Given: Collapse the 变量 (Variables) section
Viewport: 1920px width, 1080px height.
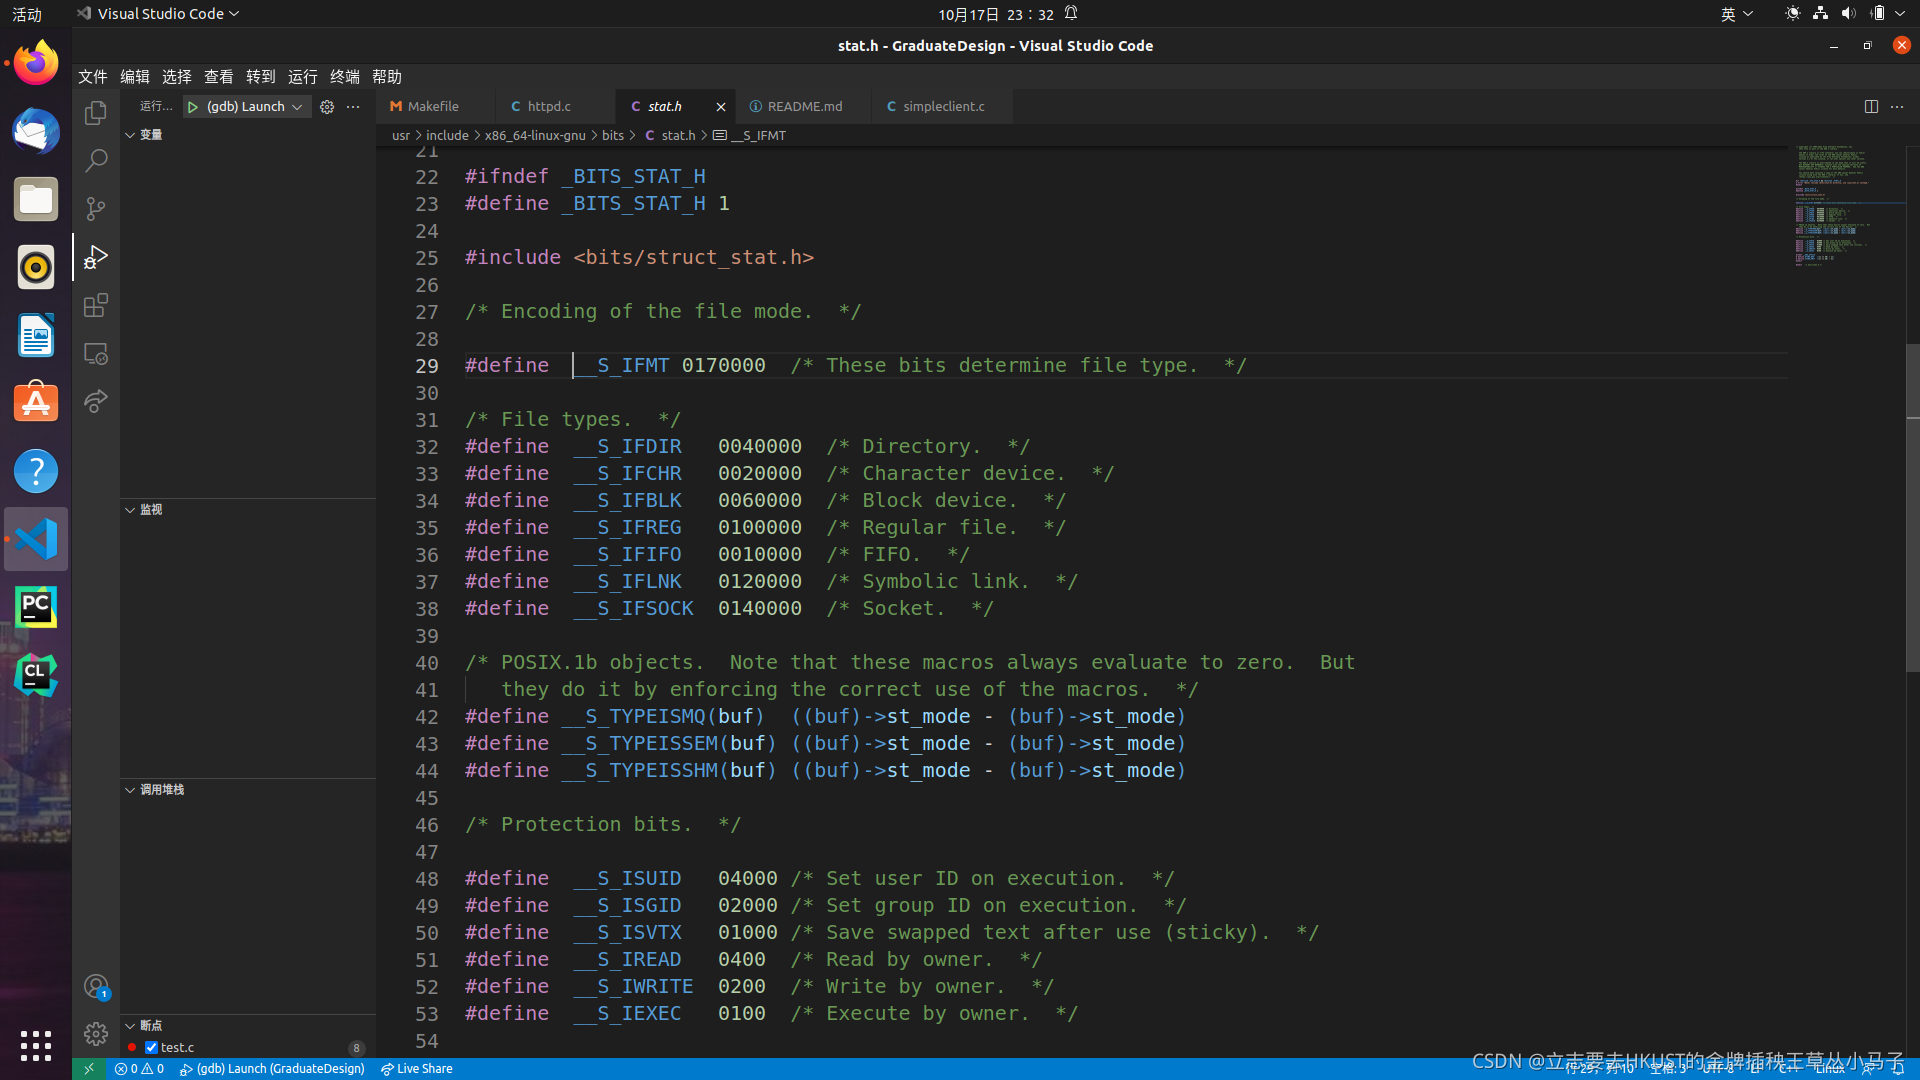Looking at the screenshot, I should coord(248,135).
